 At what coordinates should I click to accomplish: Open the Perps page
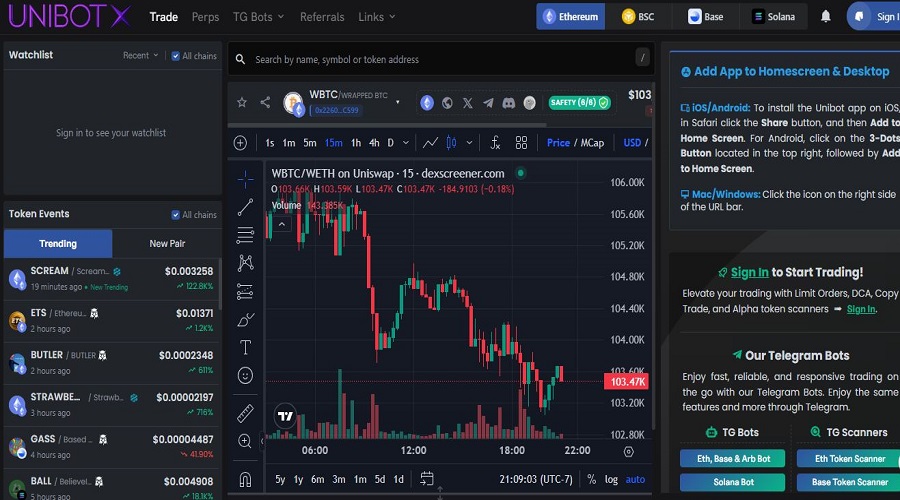coord(205,17)
